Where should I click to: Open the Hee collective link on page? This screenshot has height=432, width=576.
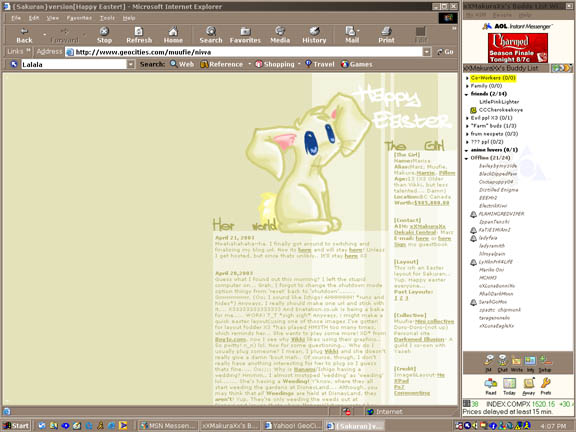coord(434,321)
